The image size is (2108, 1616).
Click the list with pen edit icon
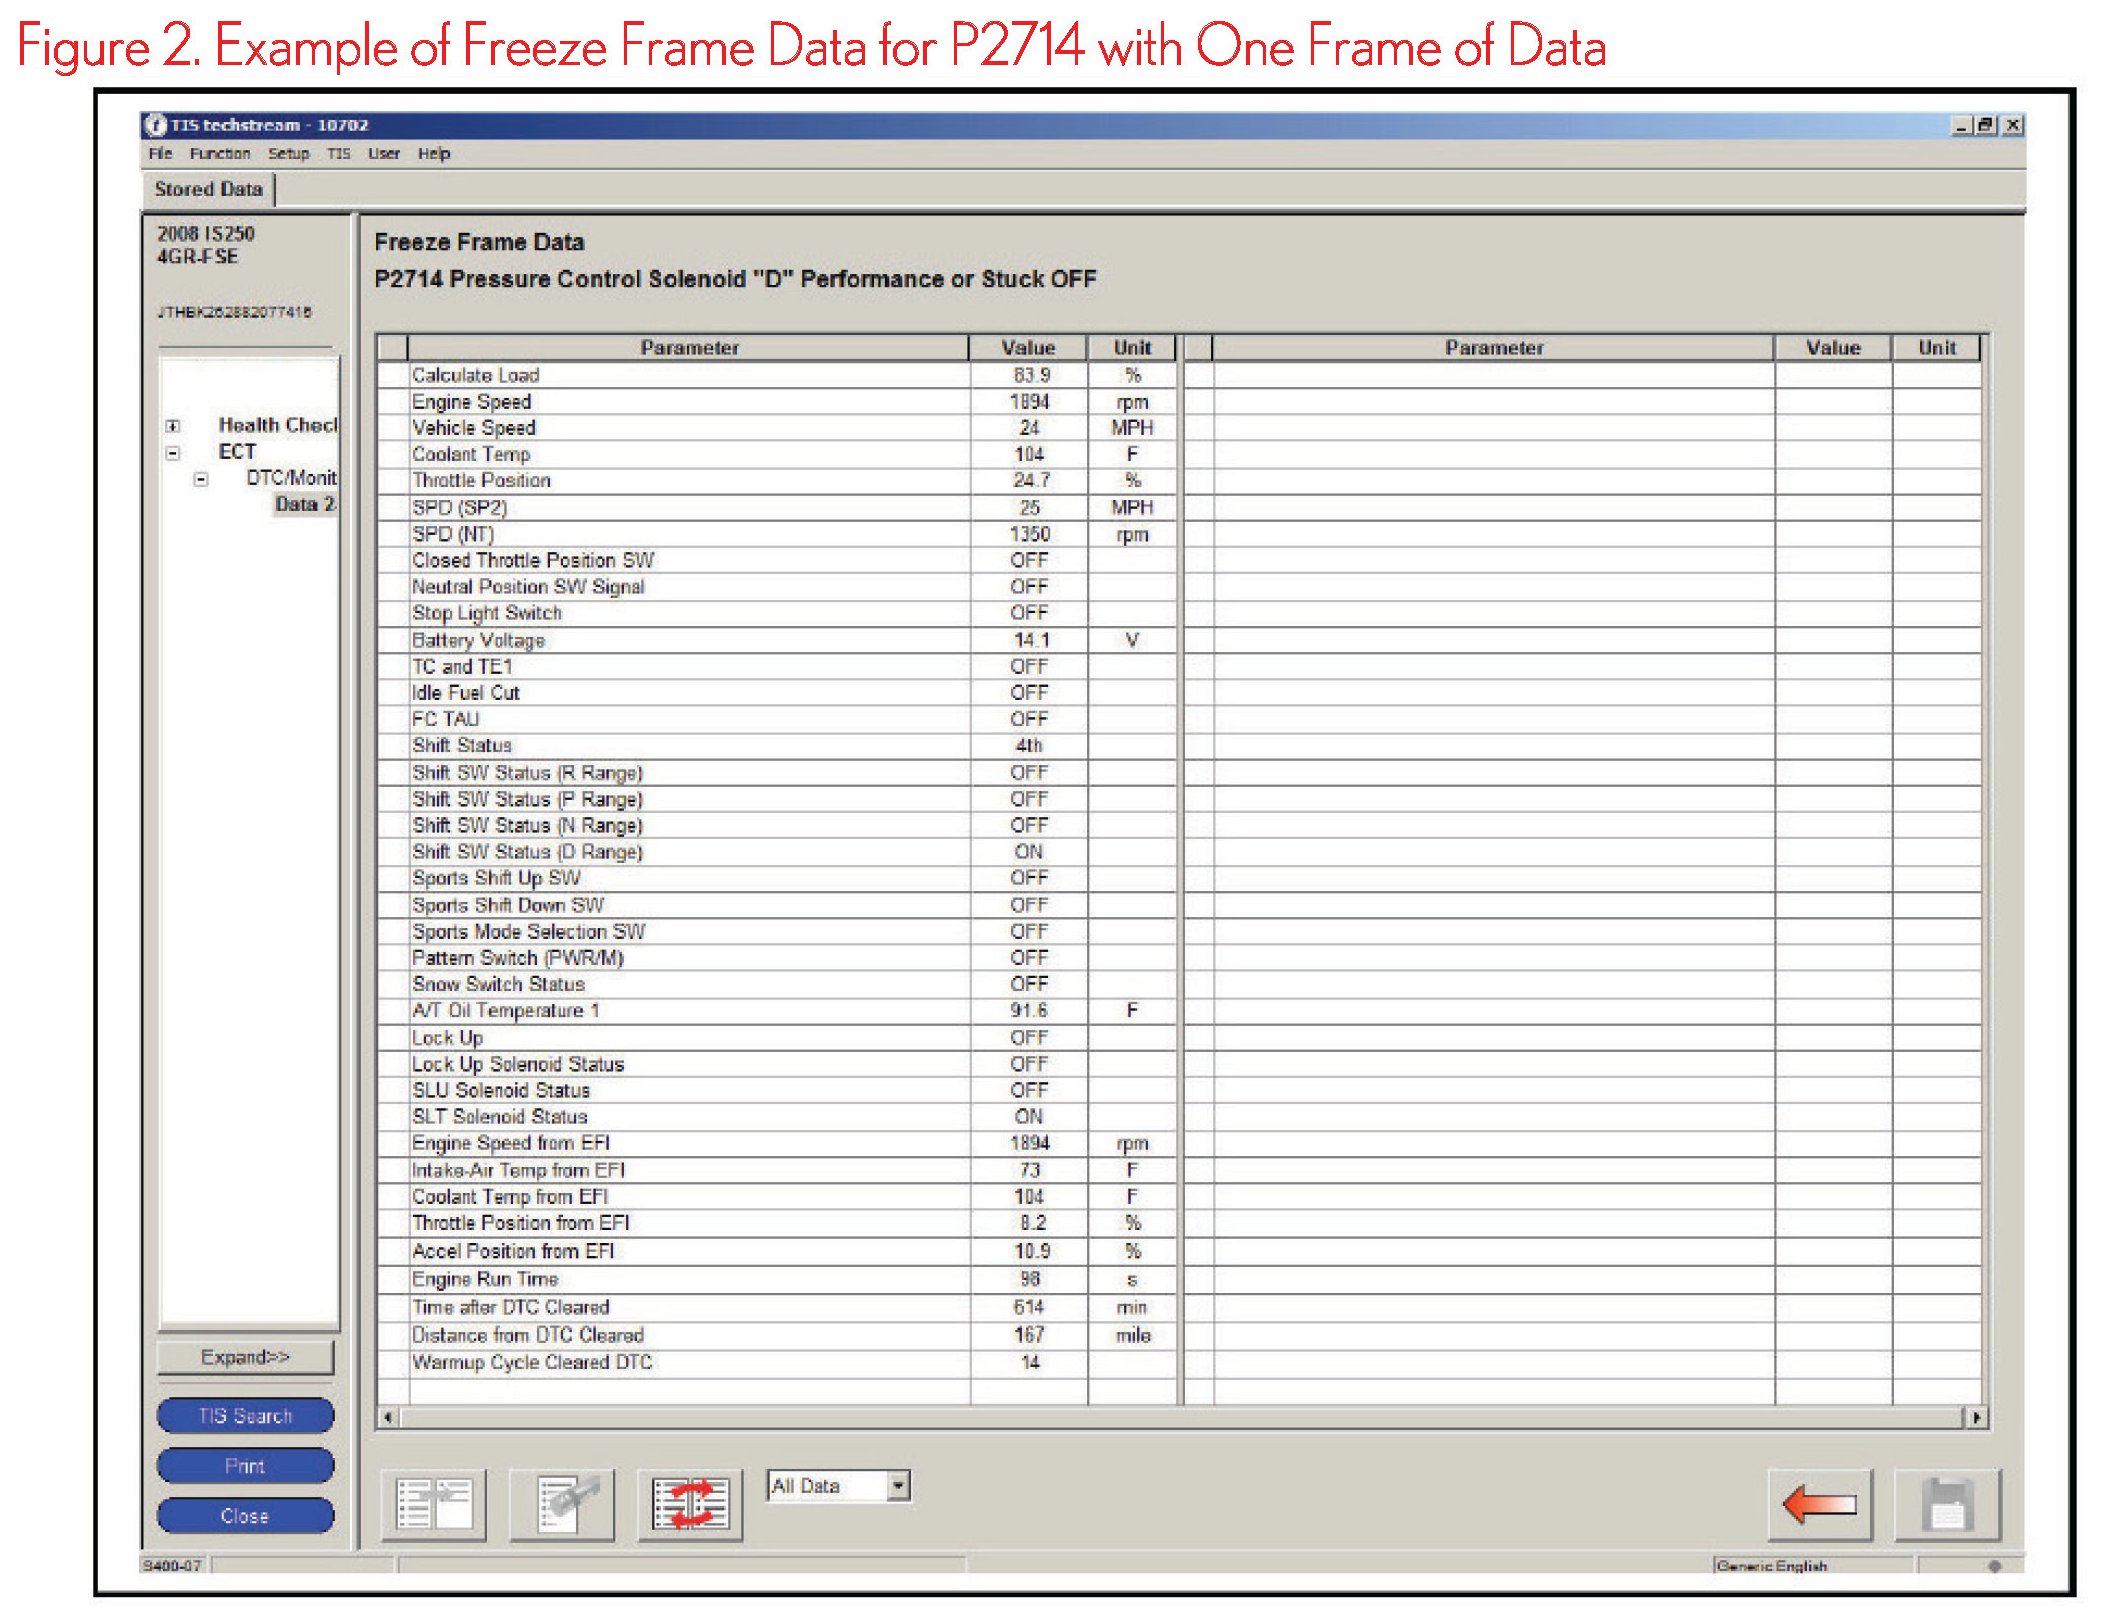coord(562,1503)
